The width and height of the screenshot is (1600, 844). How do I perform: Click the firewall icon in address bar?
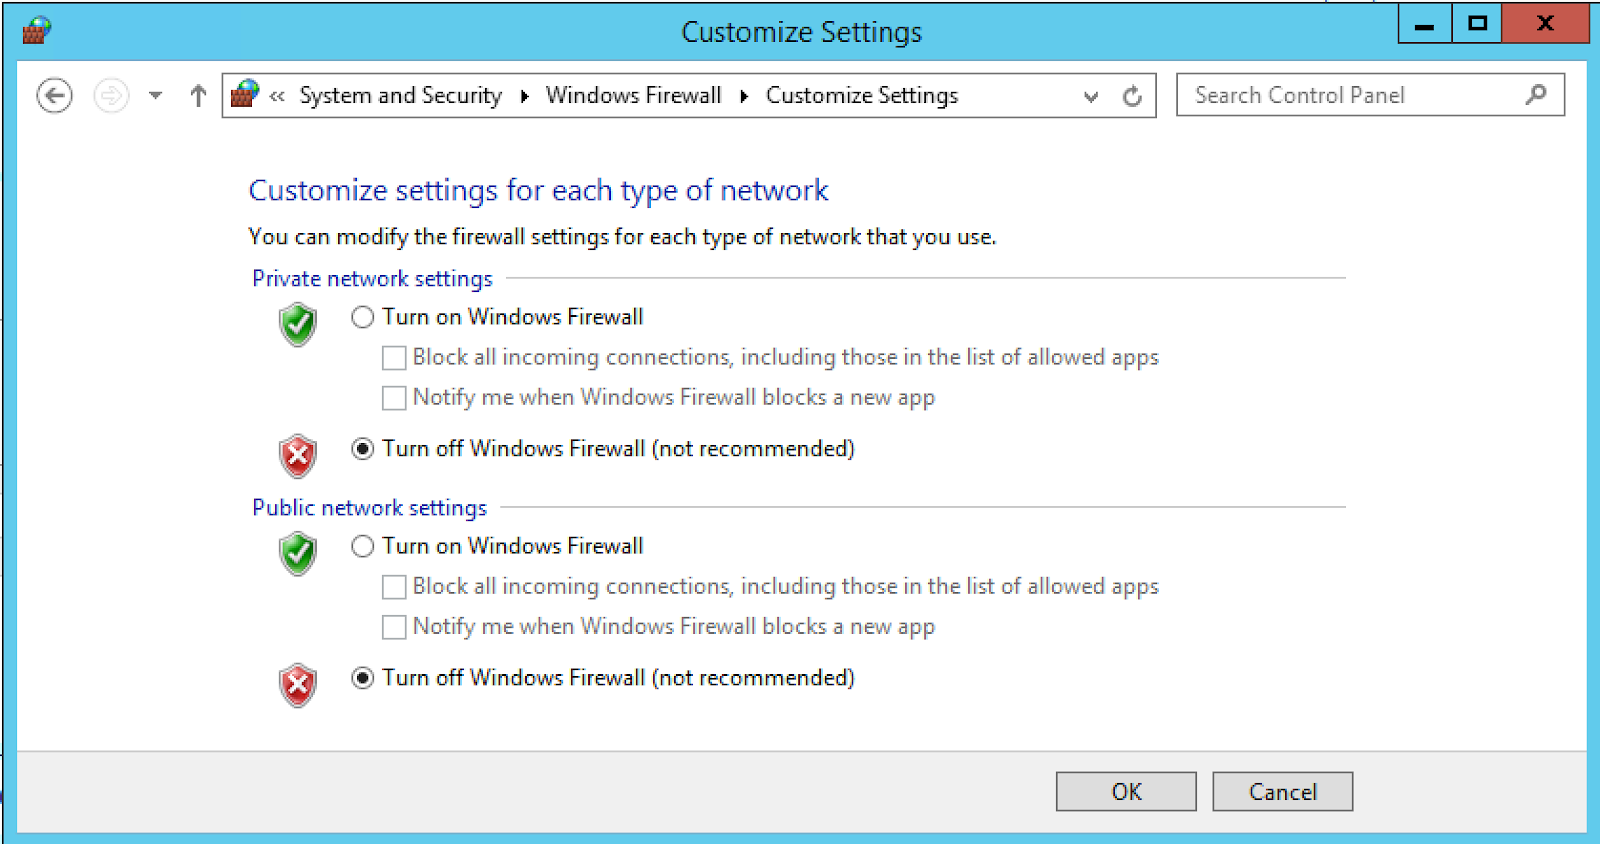245,95
